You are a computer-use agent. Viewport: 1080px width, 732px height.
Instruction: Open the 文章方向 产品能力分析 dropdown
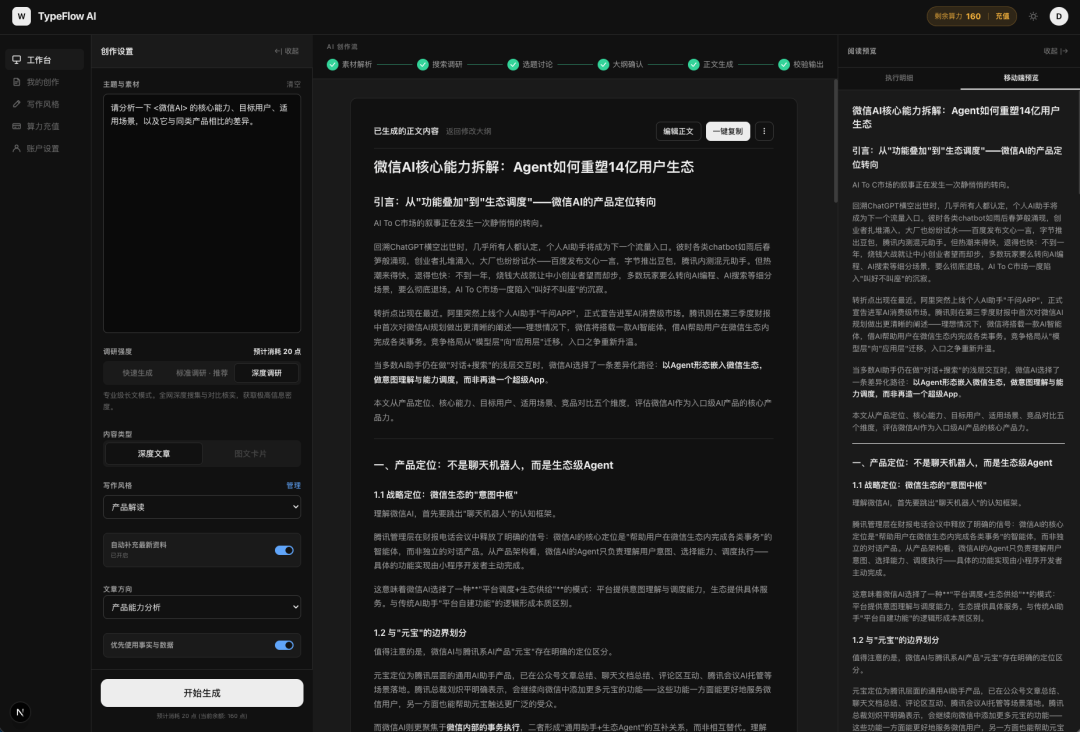[x=202, y=607]
